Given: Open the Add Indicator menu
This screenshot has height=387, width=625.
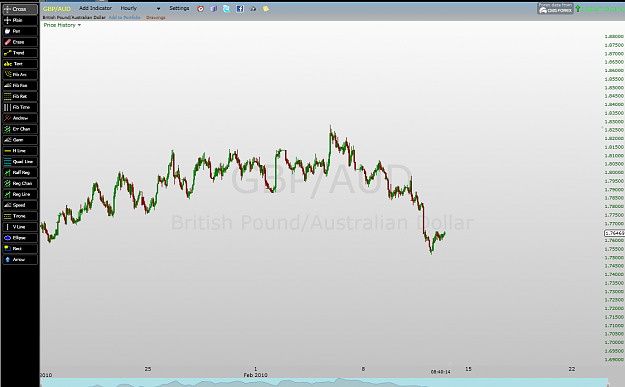Looking at the screenshot, I should 95,8.
